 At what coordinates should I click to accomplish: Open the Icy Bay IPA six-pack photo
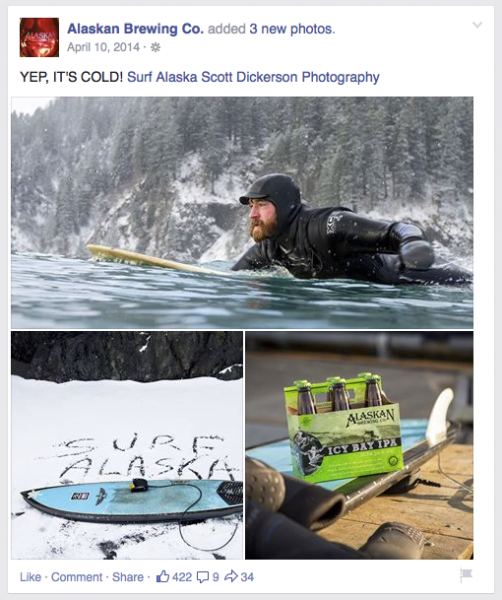pyautogui.click(x=359, y=445)
